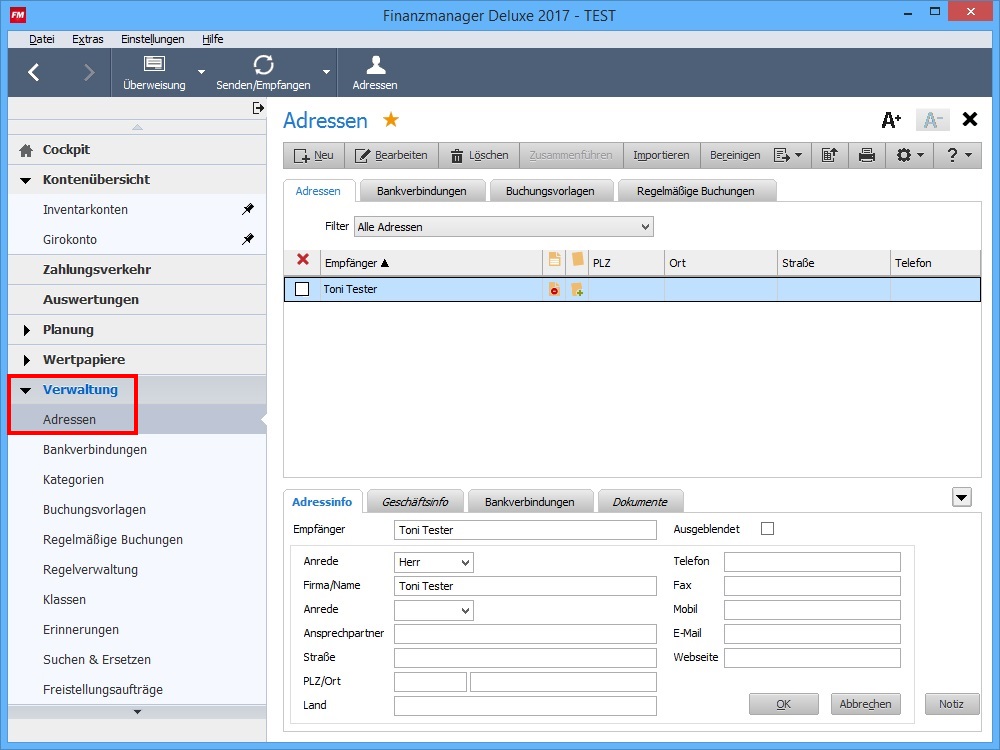
Task: Collapse the Kontenübersicht section
Action: pos(26,180)
